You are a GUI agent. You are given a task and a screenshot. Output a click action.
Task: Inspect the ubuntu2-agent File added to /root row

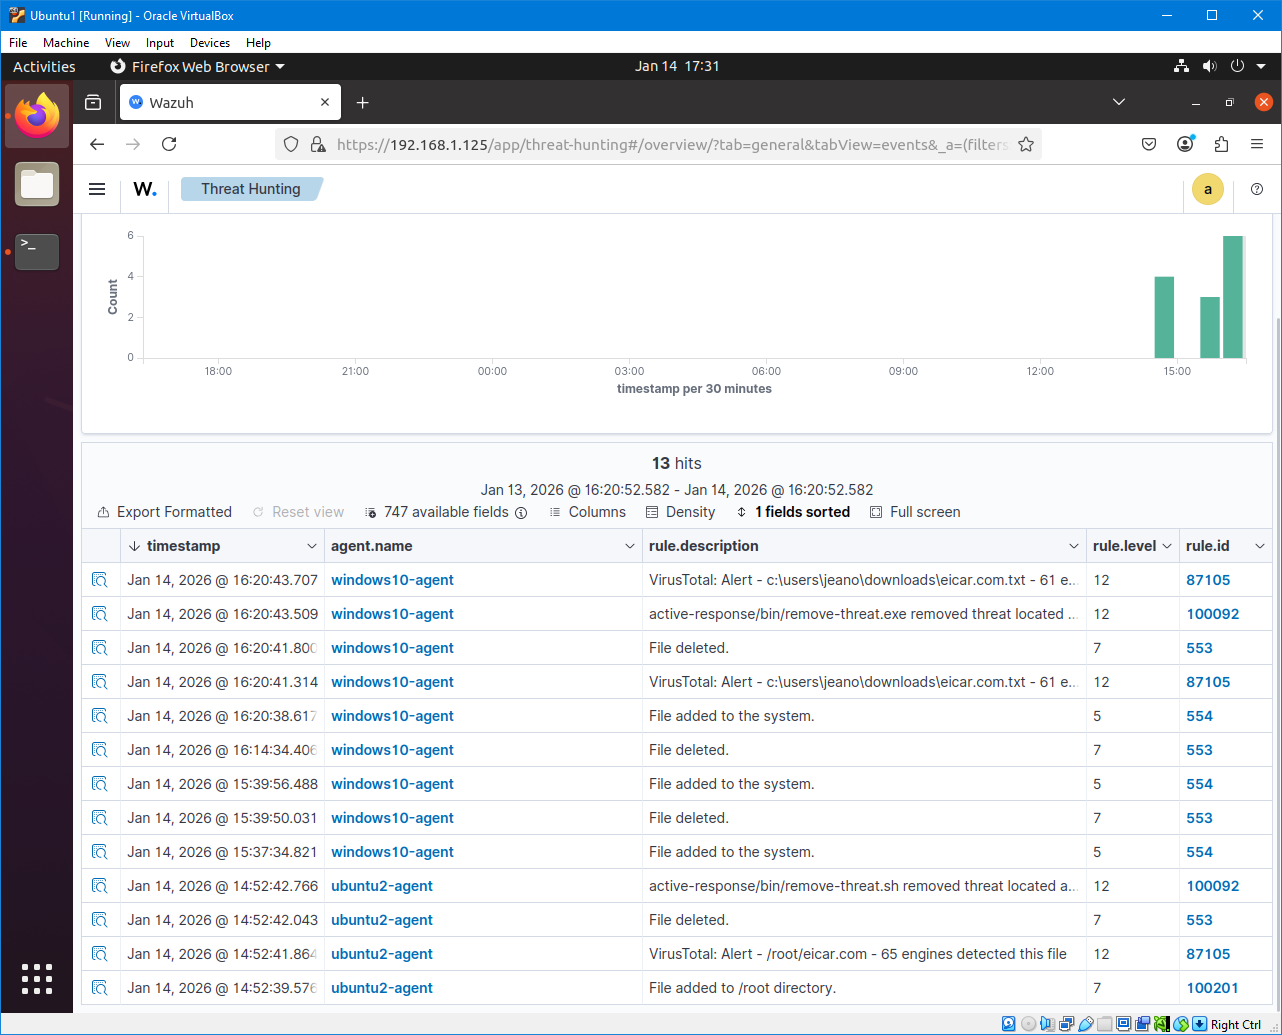[x=100, y=988]
